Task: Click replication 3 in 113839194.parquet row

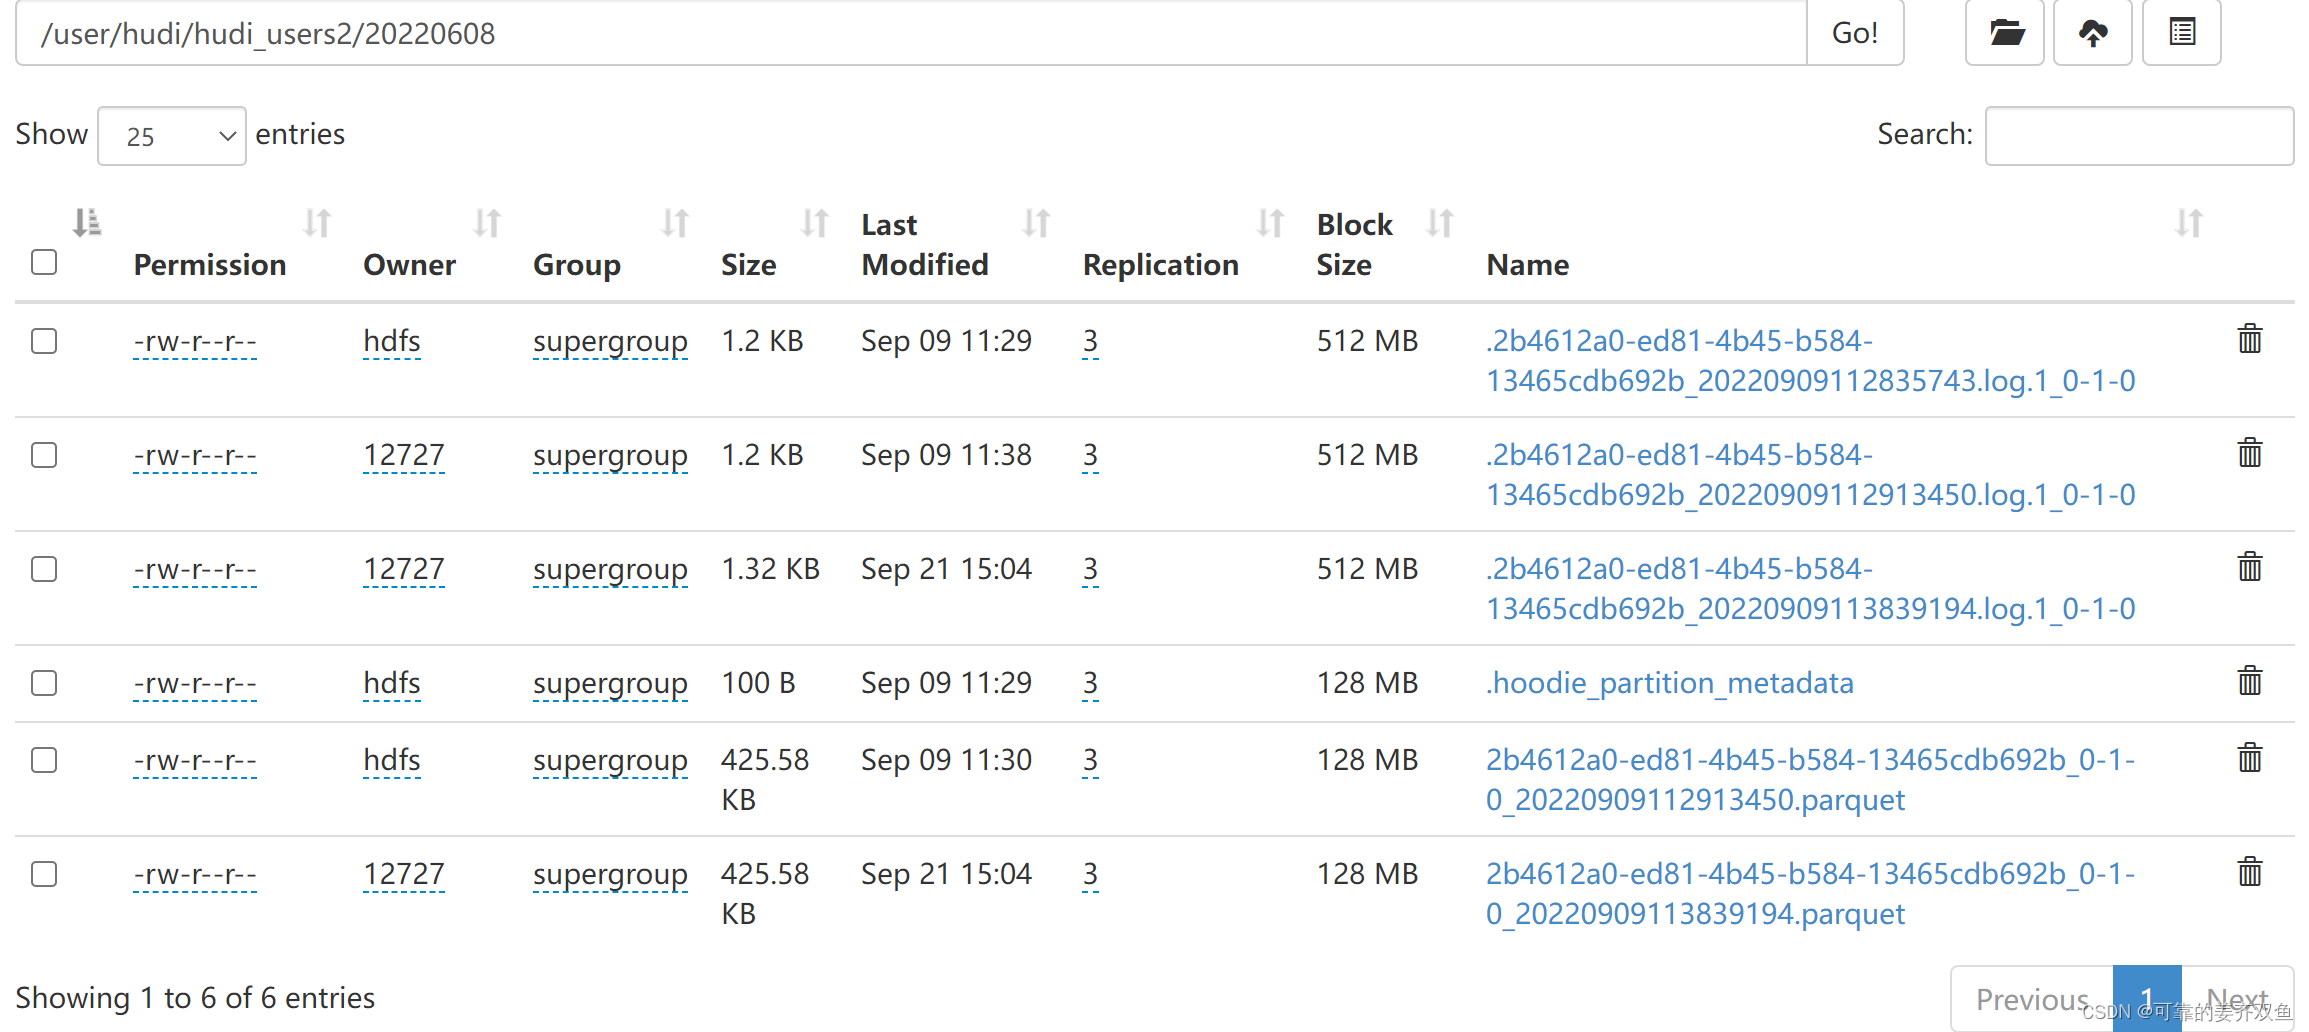Action: click(x=1090, y=875)
